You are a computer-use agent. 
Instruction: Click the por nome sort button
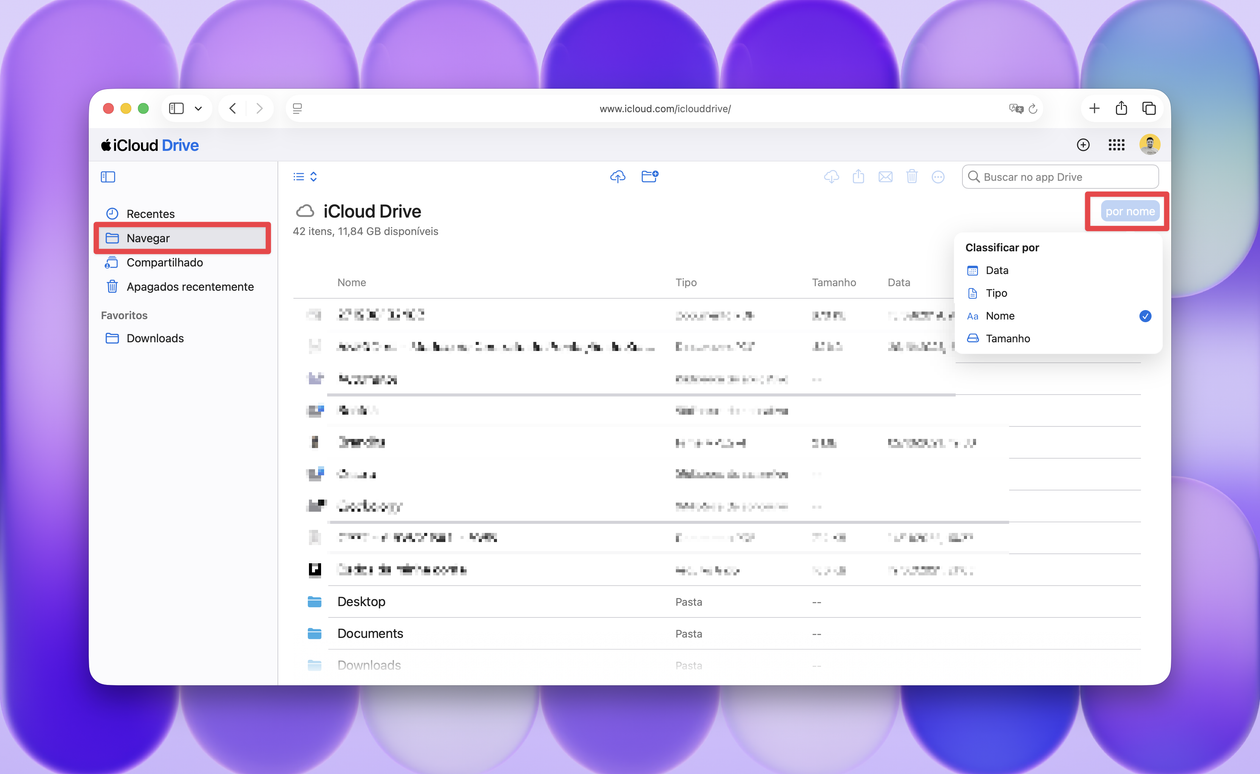(x=1129, y=211)
